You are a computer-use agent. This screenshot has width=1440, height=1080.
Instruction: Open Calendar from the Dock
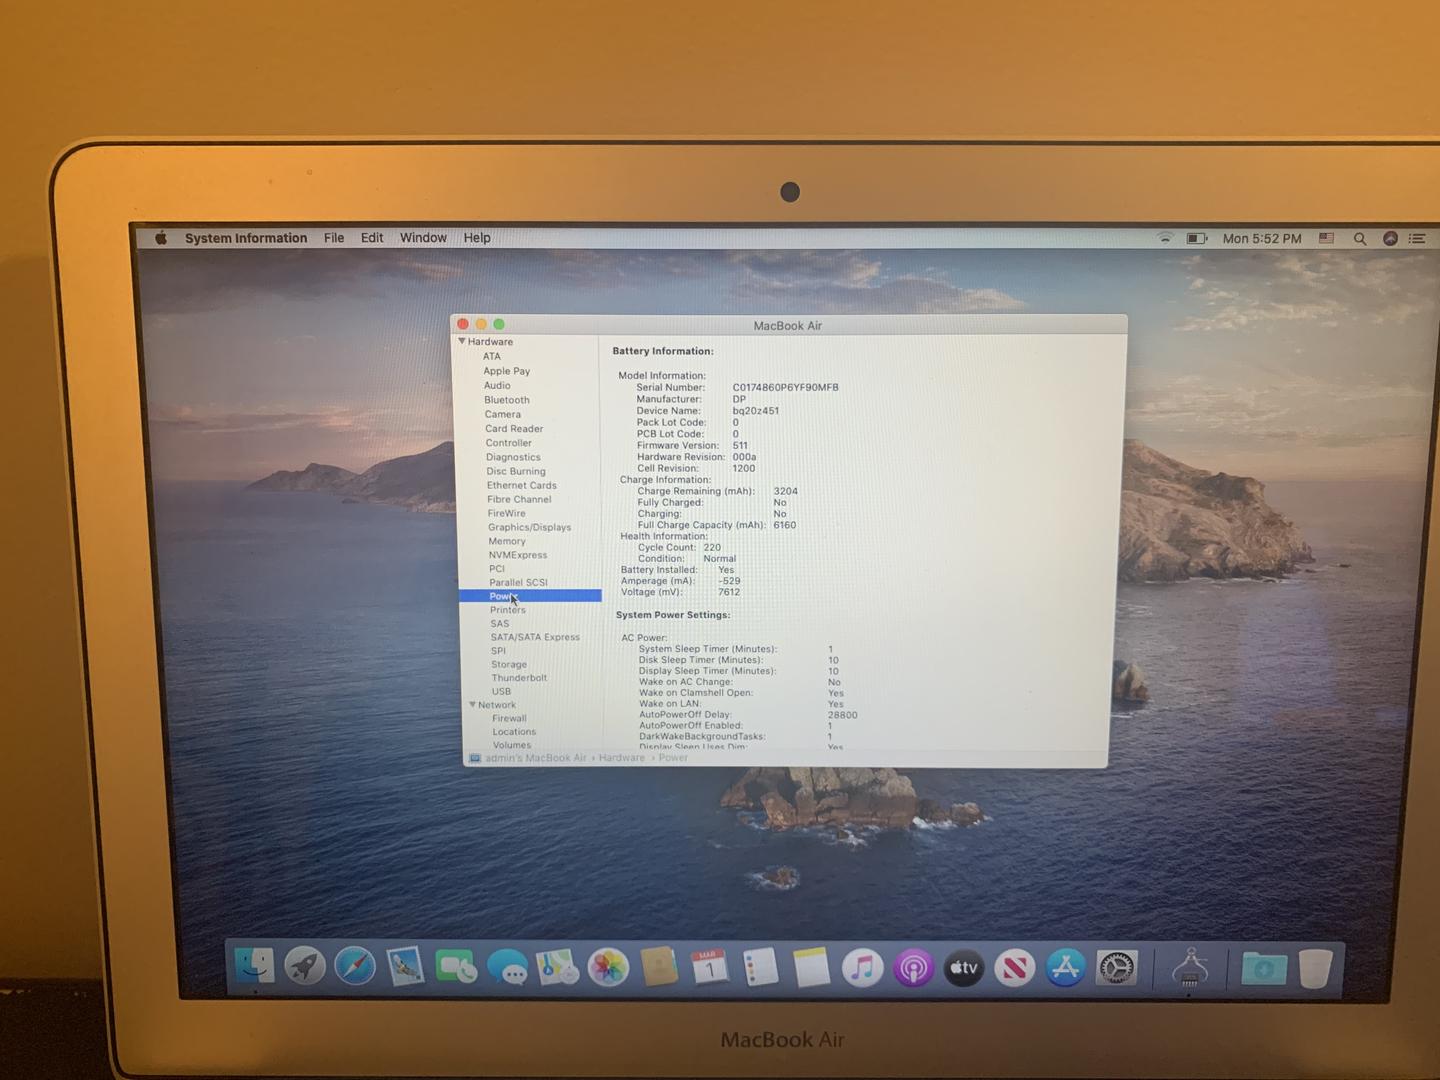click(x=709, y=967)
